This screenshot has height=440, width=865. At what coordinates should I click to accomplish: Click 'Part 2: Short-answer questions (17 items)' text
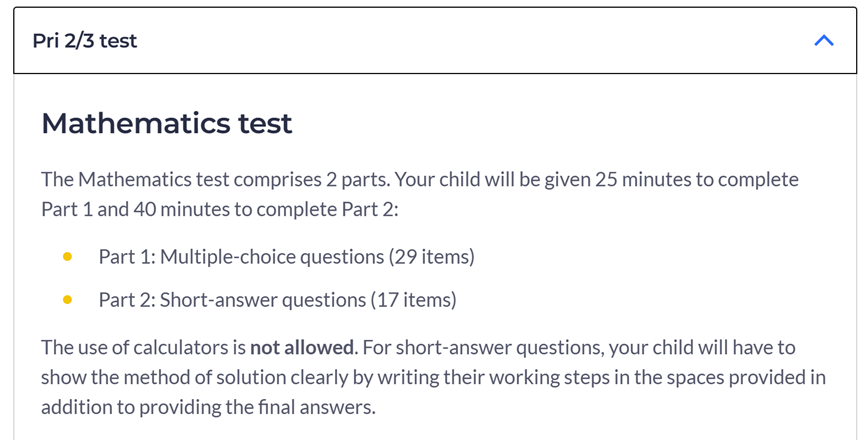(x=277, y=300)
